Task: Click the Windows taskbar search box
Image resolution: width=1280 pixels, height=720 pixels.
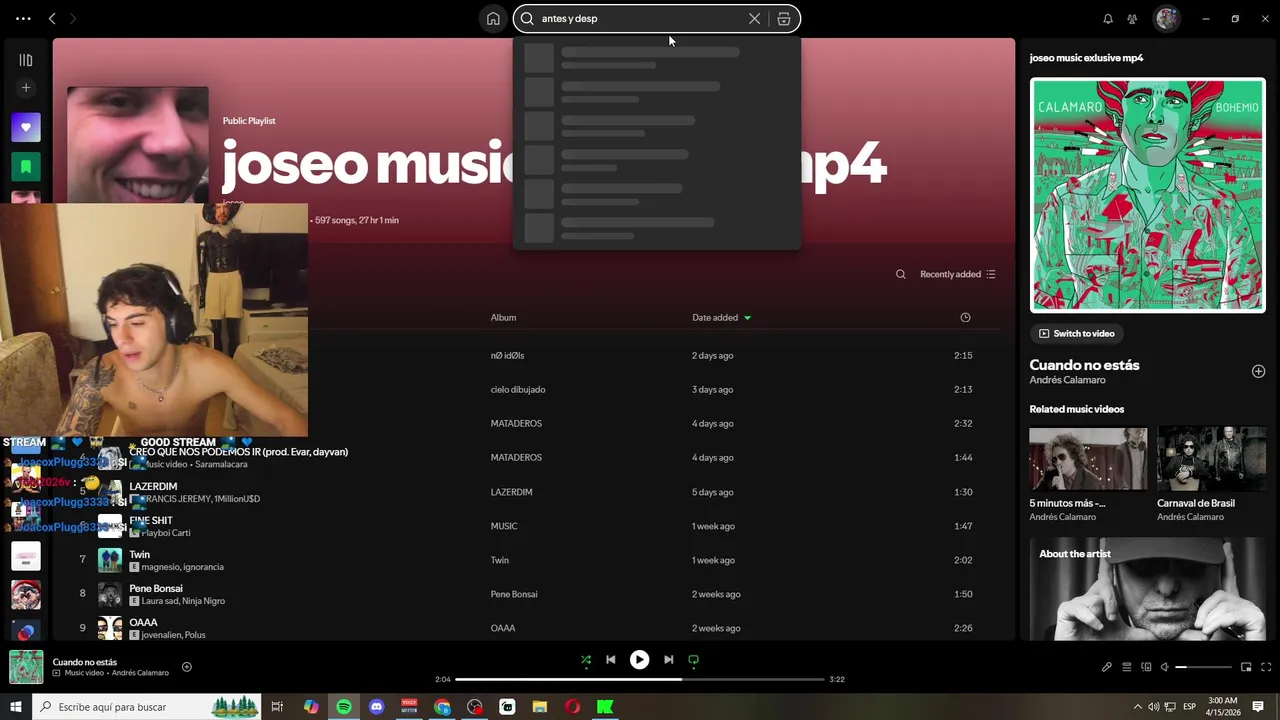Action: pyautogui.click(x=147, y=707)
